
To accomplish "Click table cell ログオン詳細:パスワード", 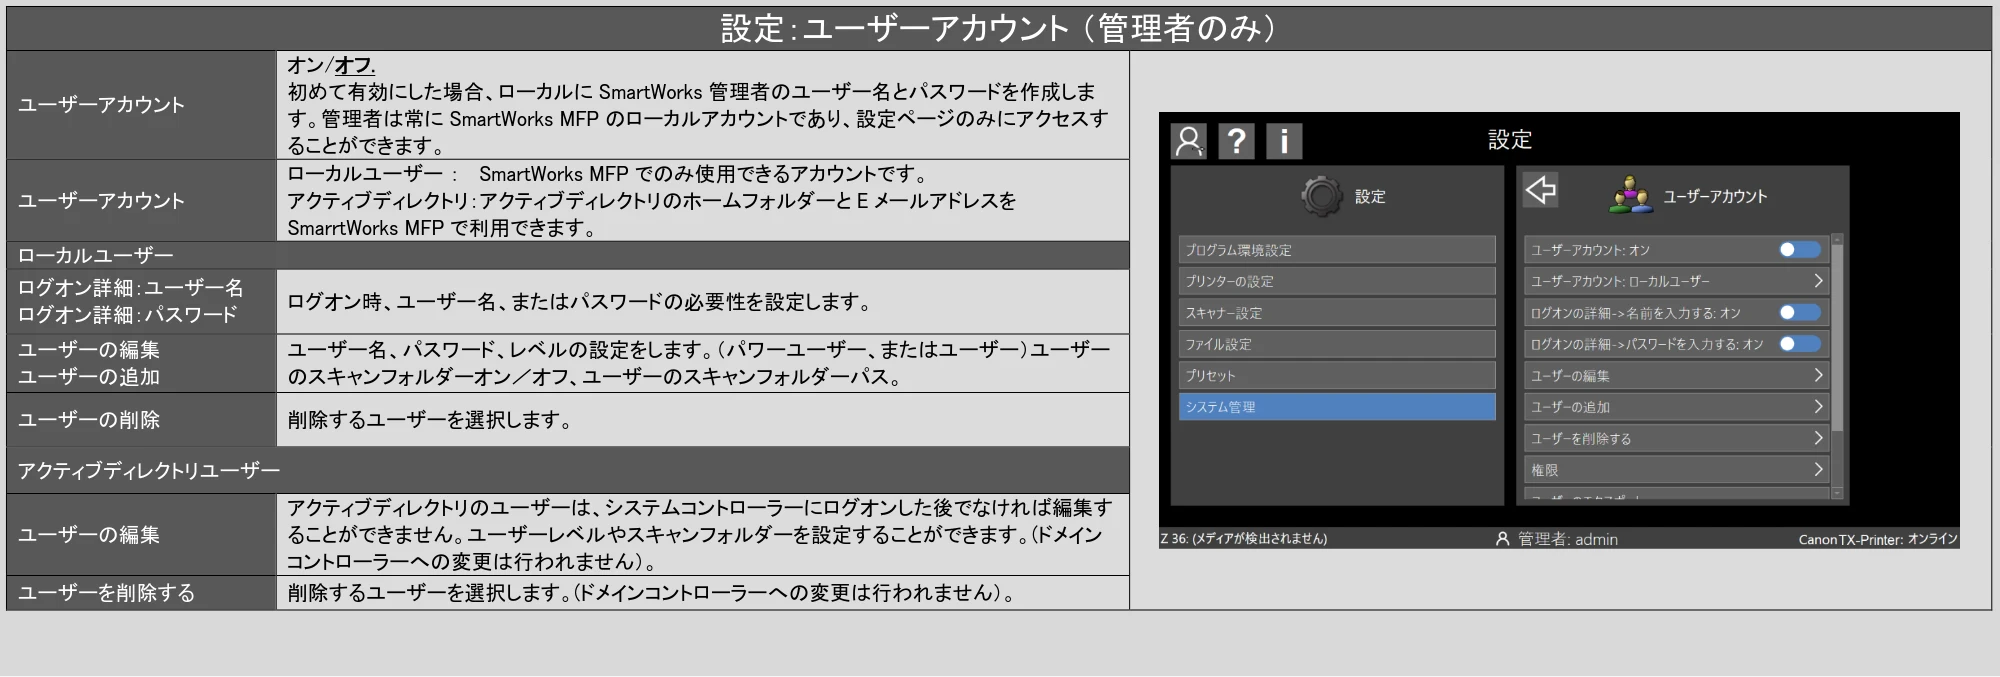I will click(128, 315).
